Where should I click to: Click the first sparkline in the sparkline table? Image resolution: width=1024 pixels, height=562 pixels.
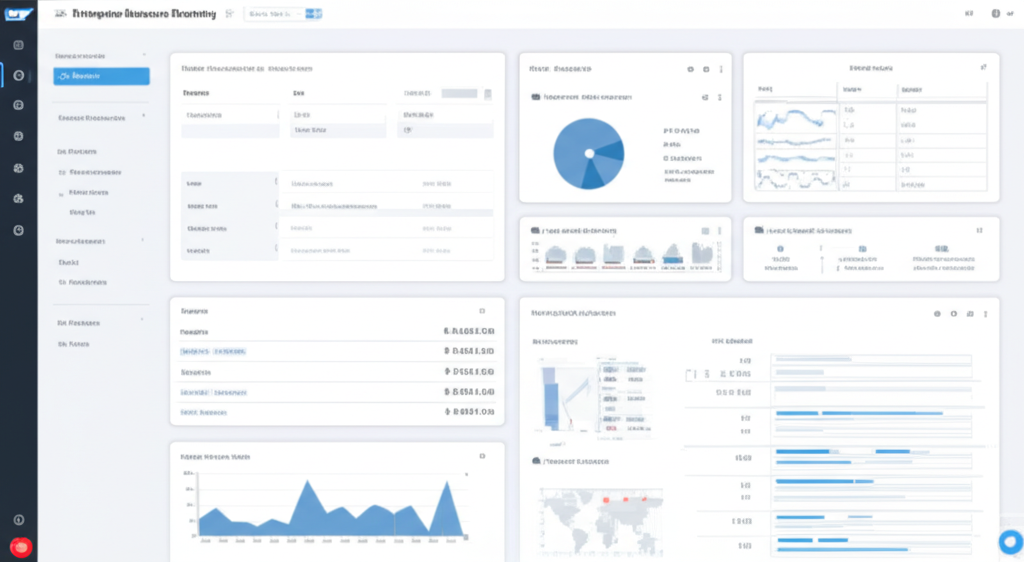[795, 119]
